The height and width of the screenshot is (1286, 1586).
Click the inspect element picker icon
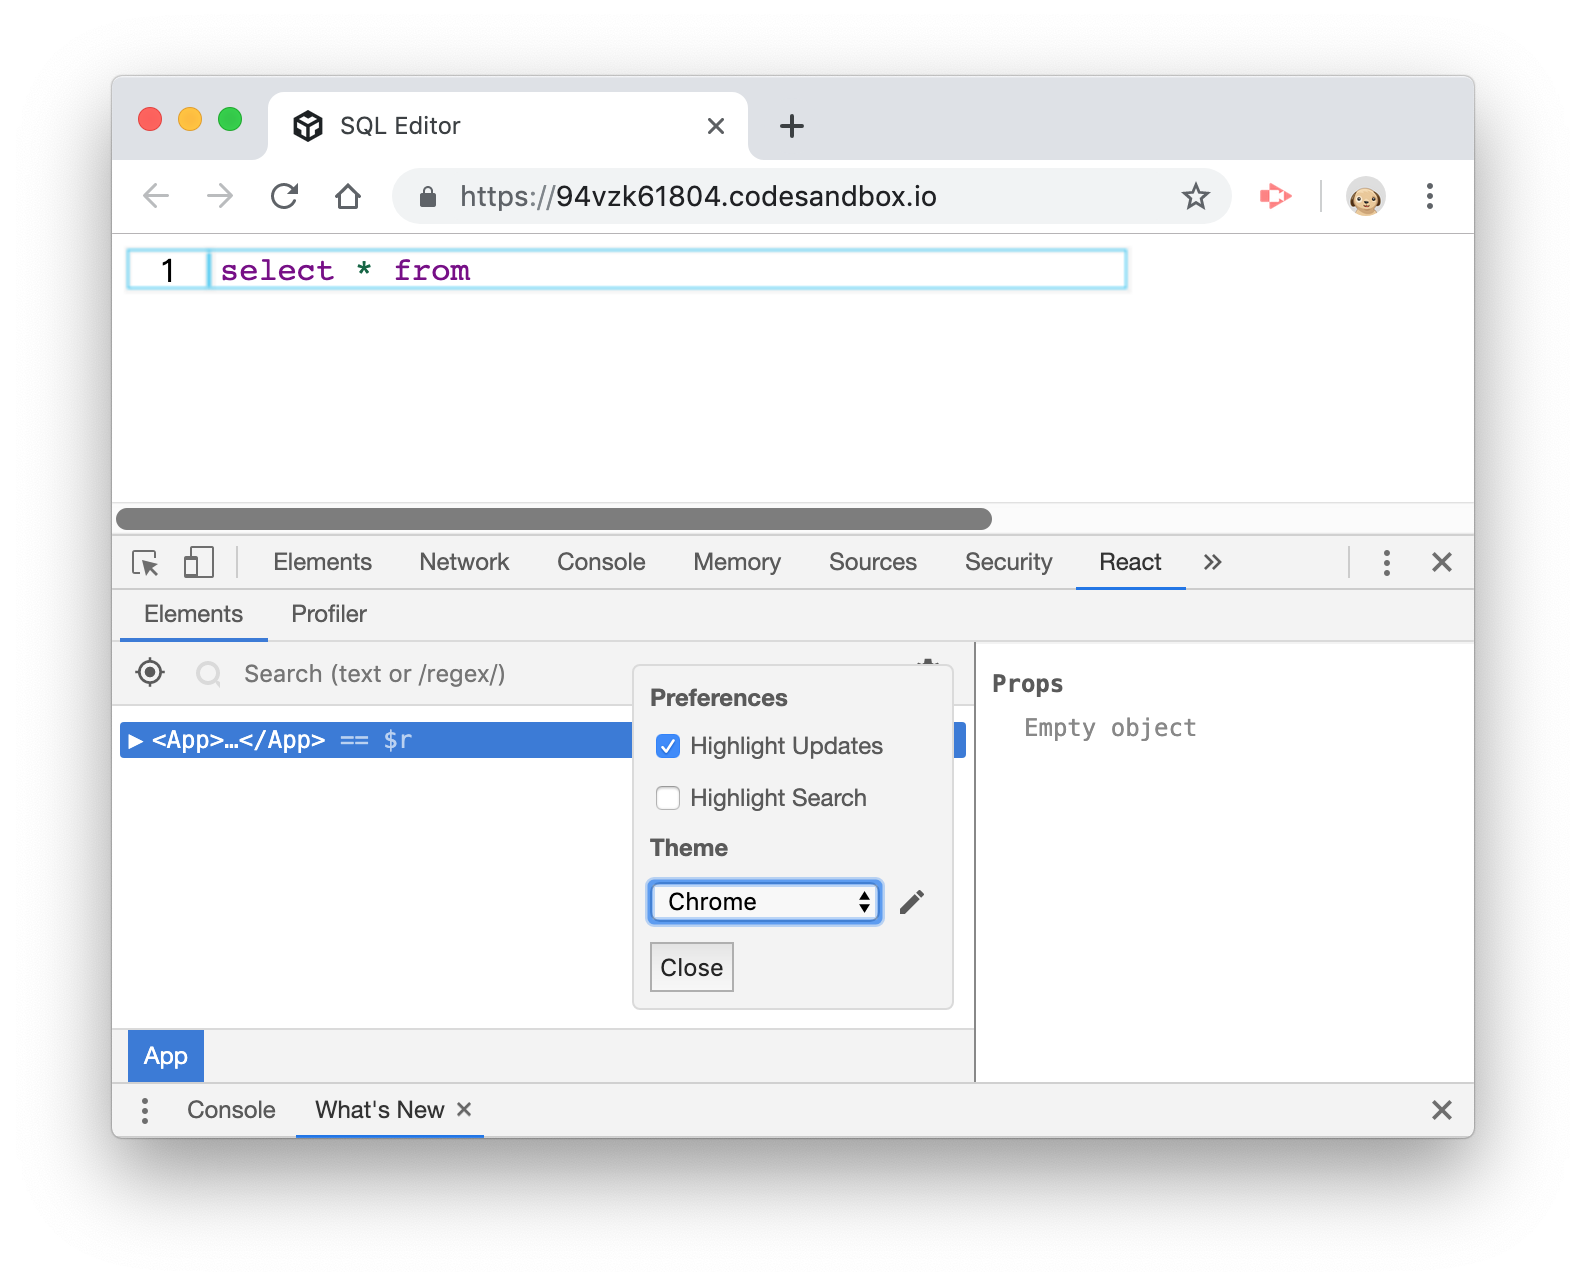pos(146,563)
